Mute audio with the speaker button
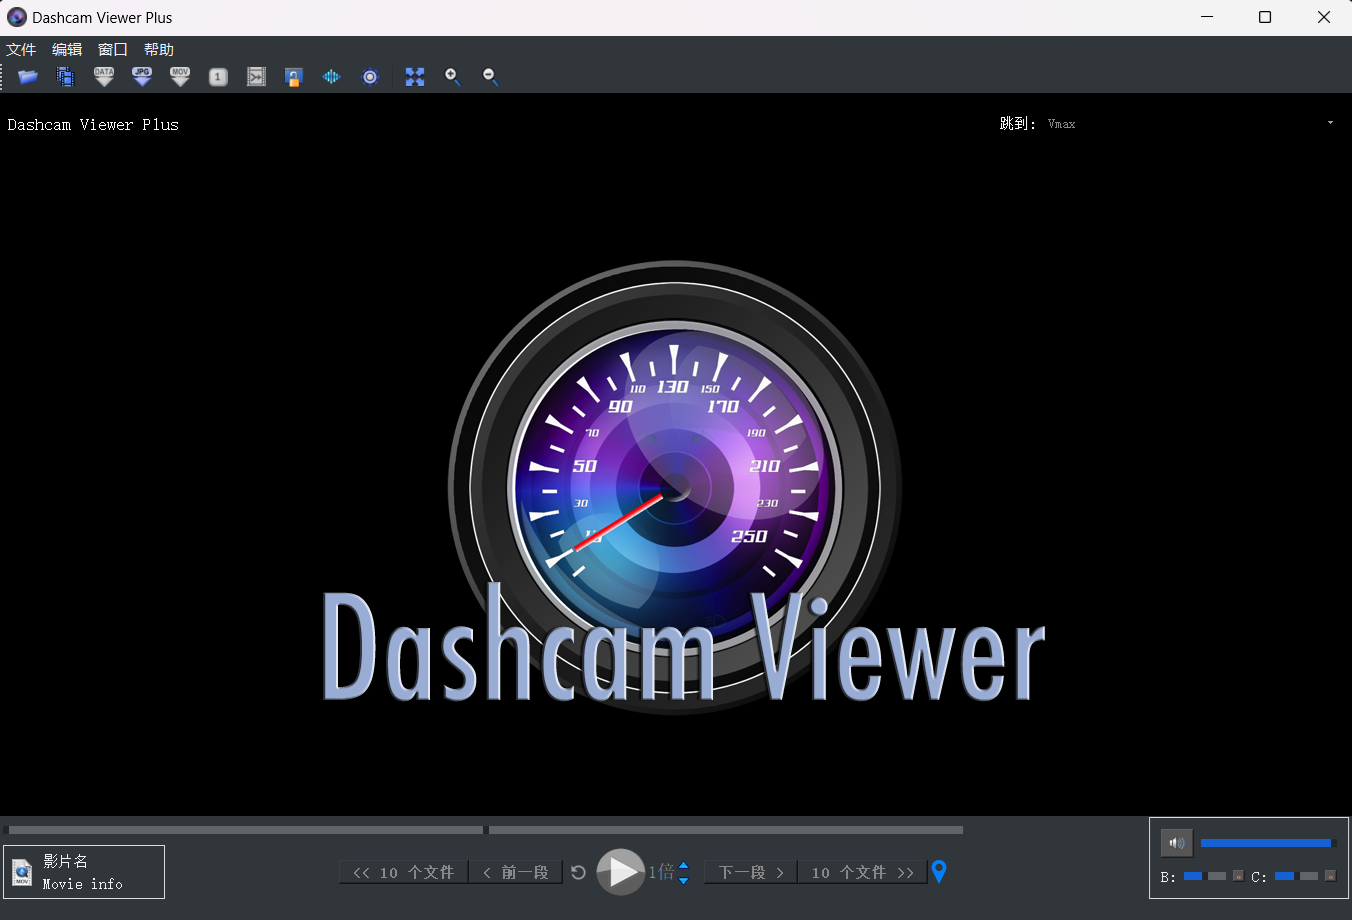This screenshot has height=920, width=1352. (1177, 843)
